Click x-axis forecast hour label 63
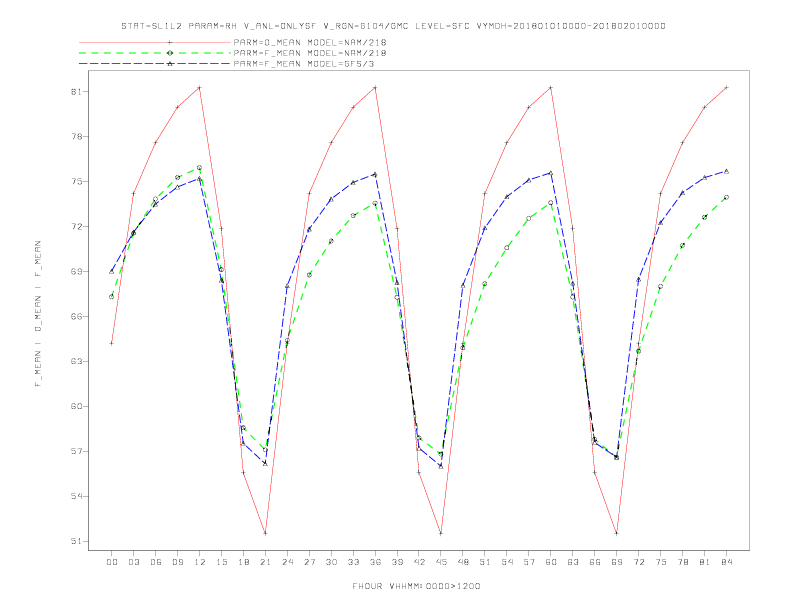792x612 pixels. pos(573,562)
